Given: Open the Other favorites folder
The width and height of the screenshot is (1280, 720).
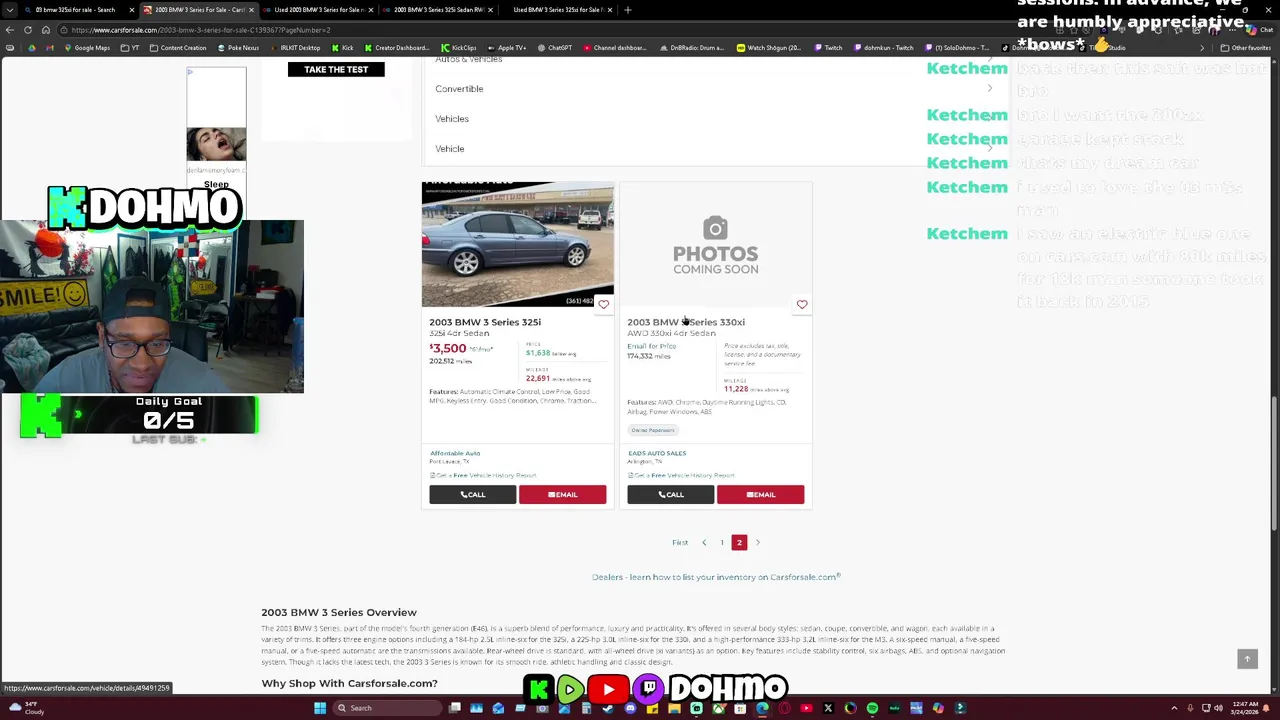Looking at the screenshot, I should click(1245, 48).
